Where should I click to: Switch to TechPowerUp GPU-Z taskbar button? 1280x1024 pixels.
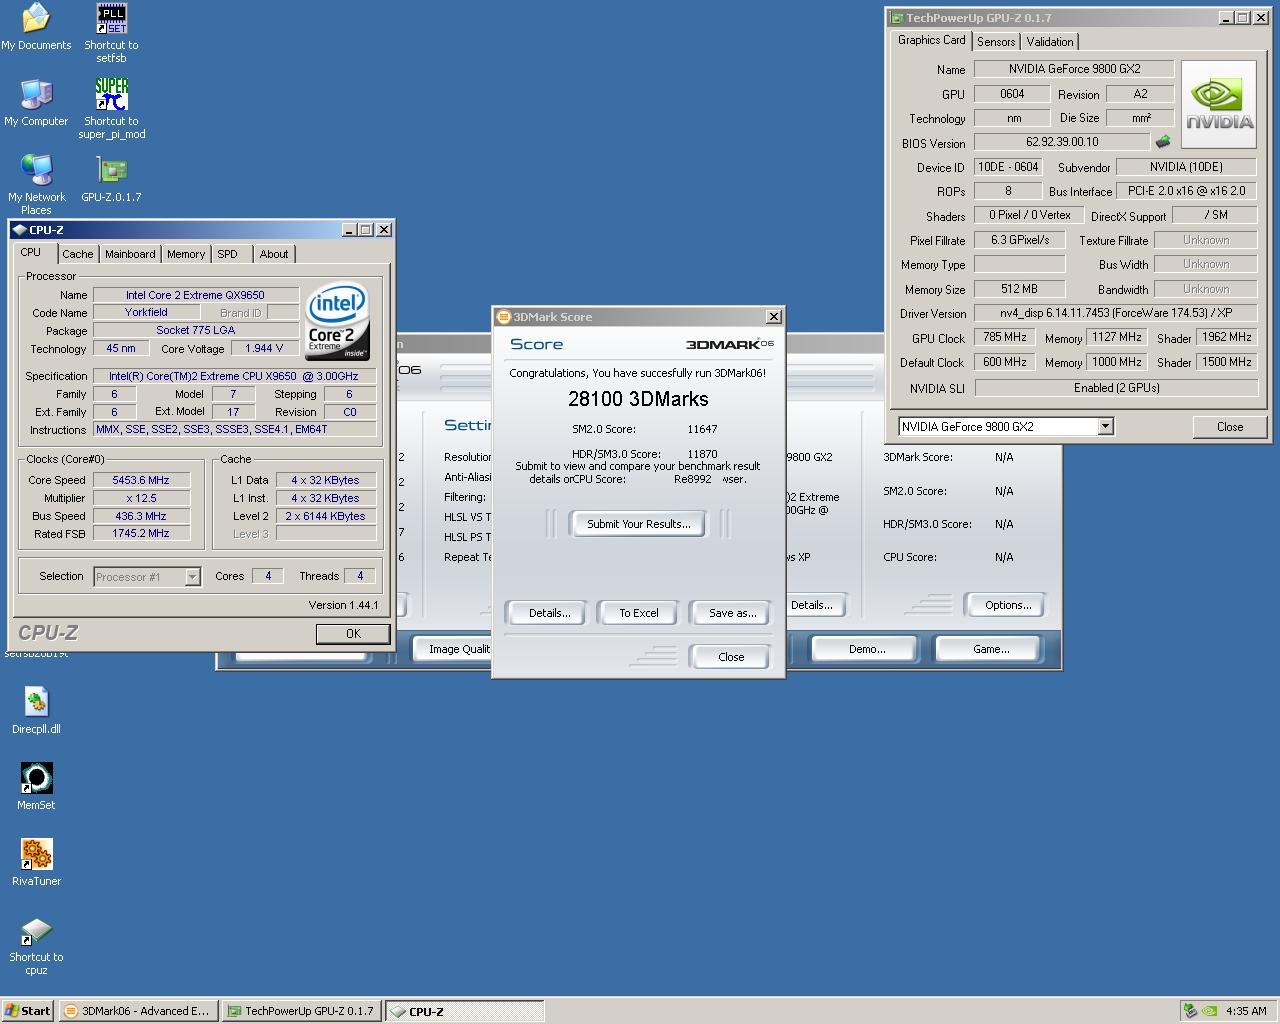click(301, 1011)
